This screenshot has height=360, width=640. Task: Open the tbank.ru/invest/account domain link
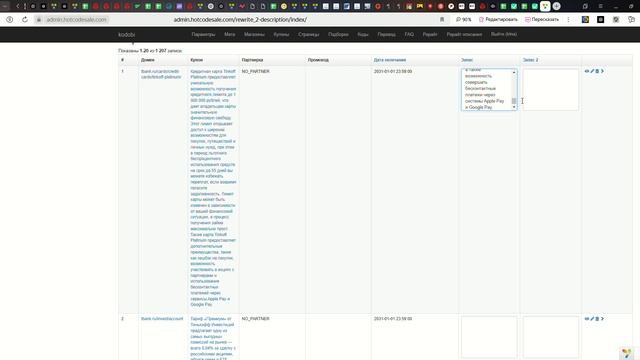pyautogui.click(x=162, y=319)
